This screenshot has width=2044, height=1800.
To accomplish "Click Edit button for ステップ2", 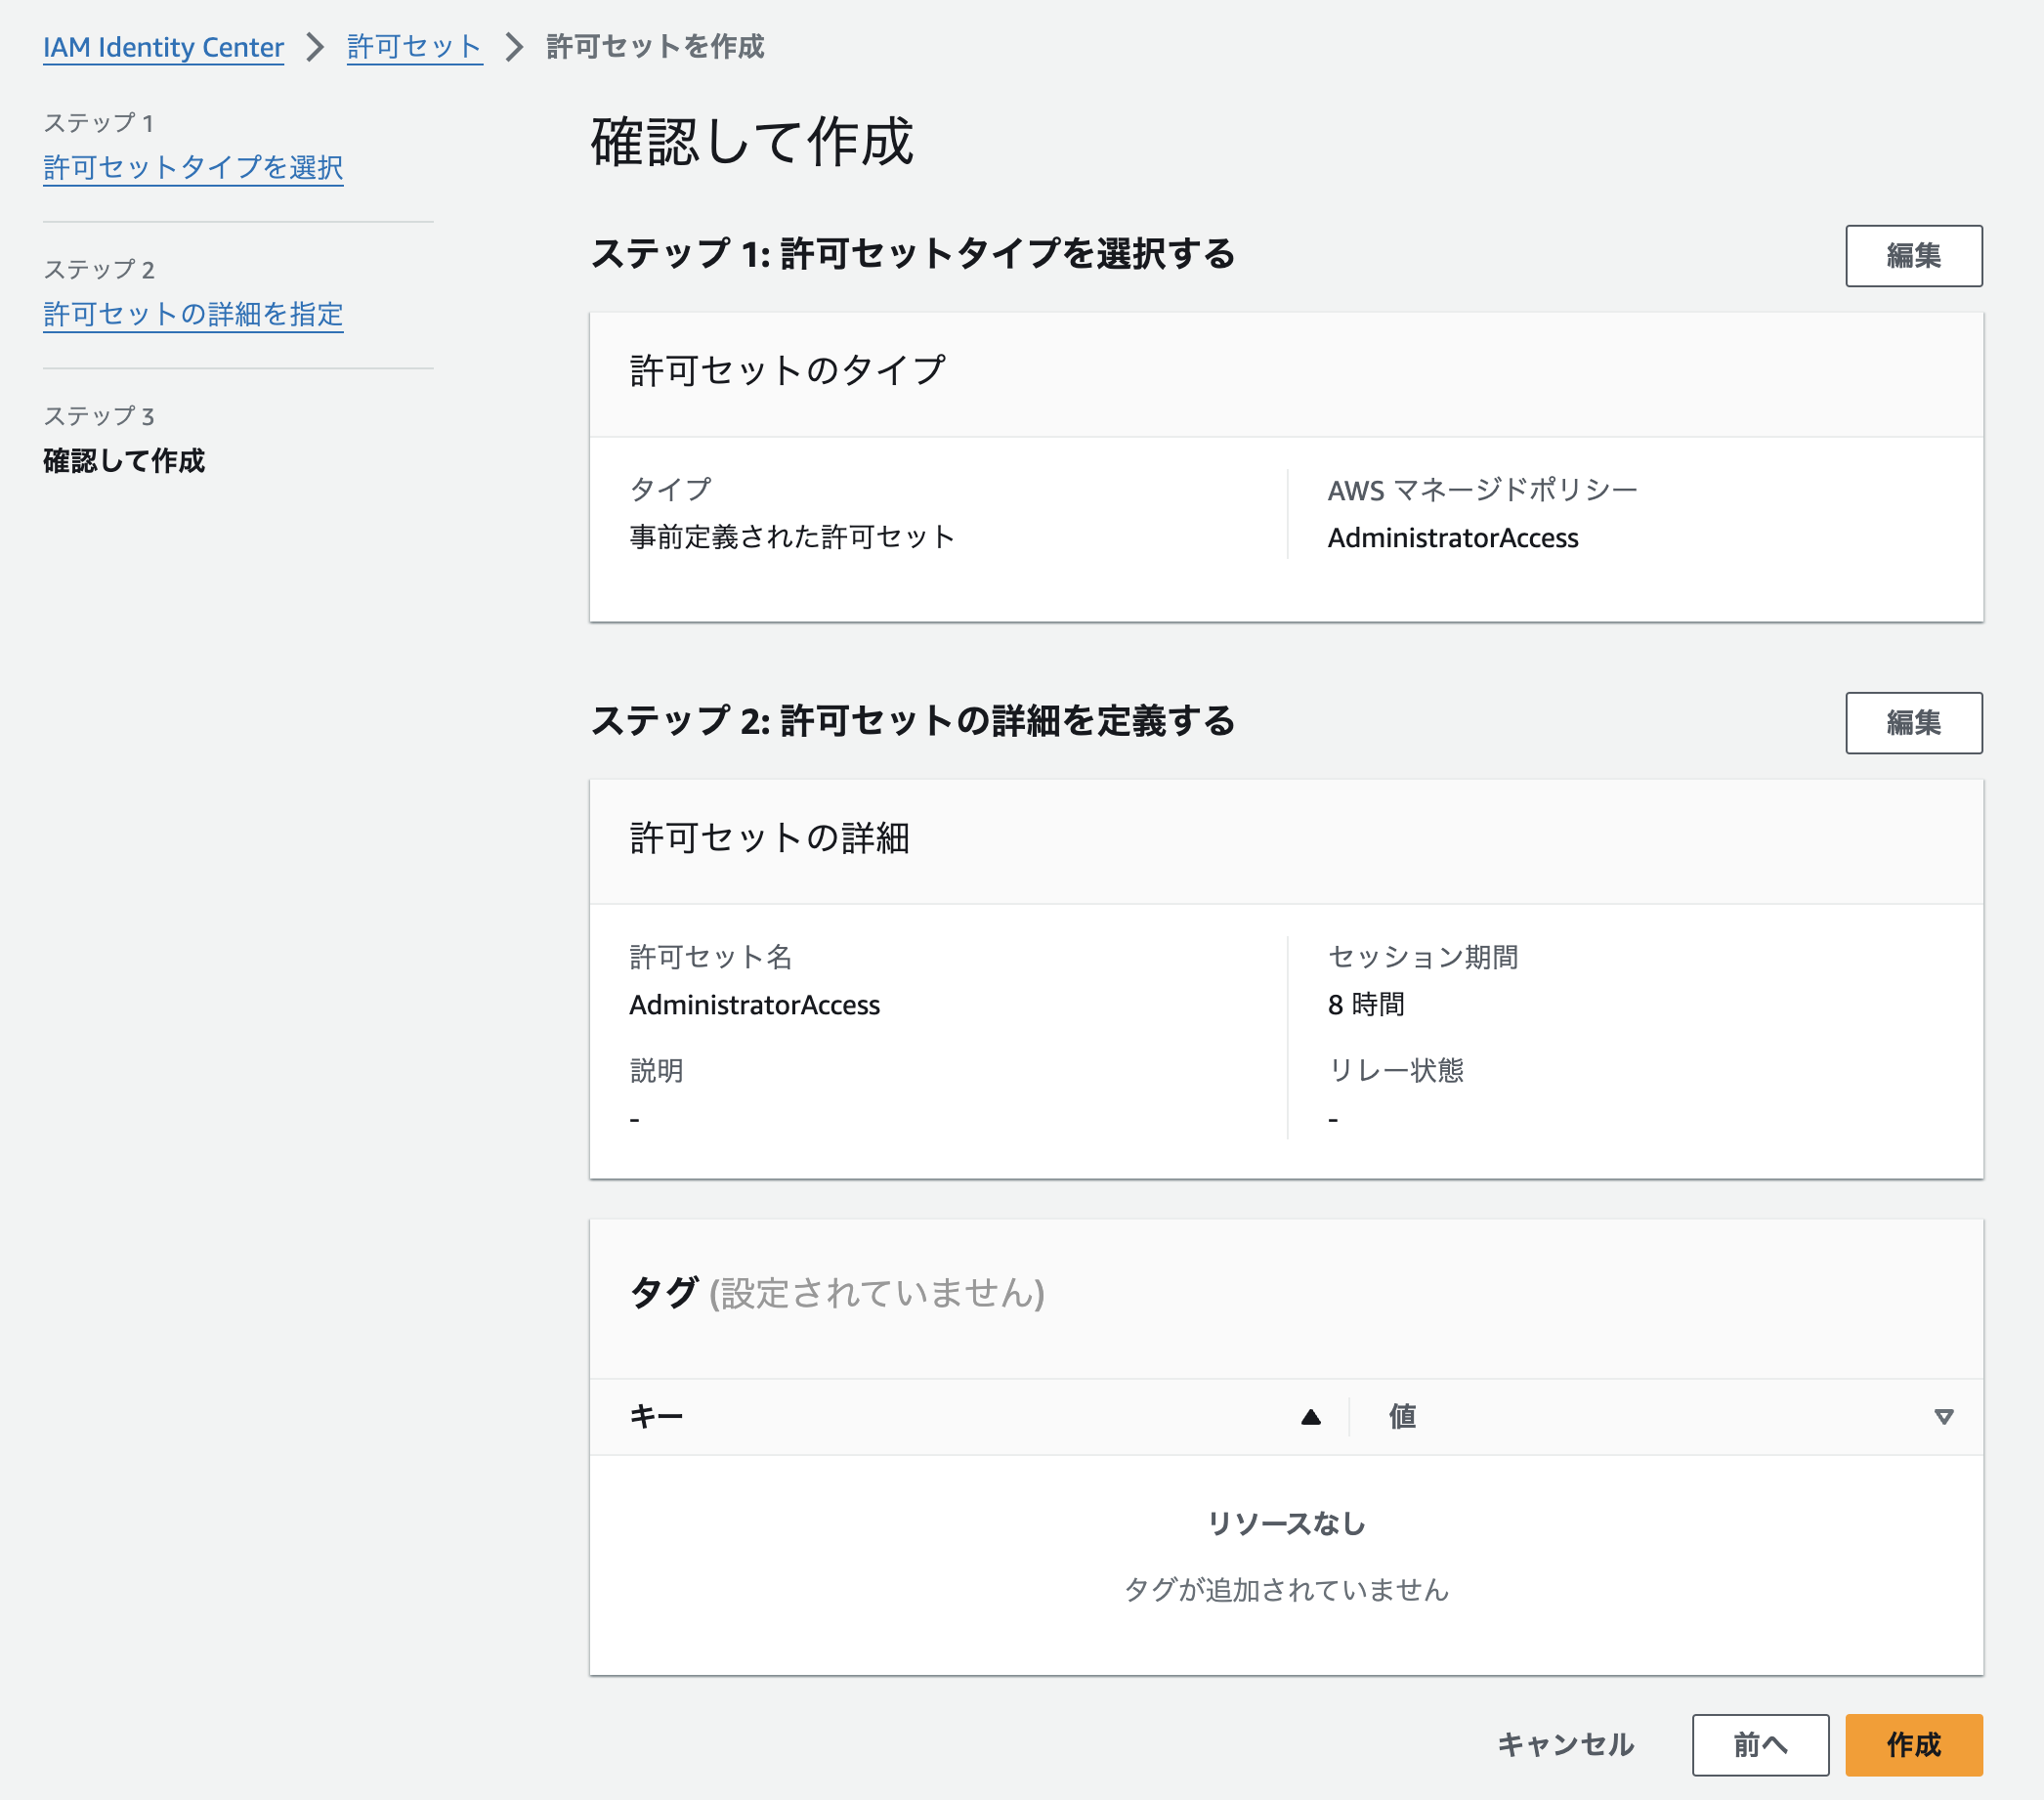I will point(1914,720).
